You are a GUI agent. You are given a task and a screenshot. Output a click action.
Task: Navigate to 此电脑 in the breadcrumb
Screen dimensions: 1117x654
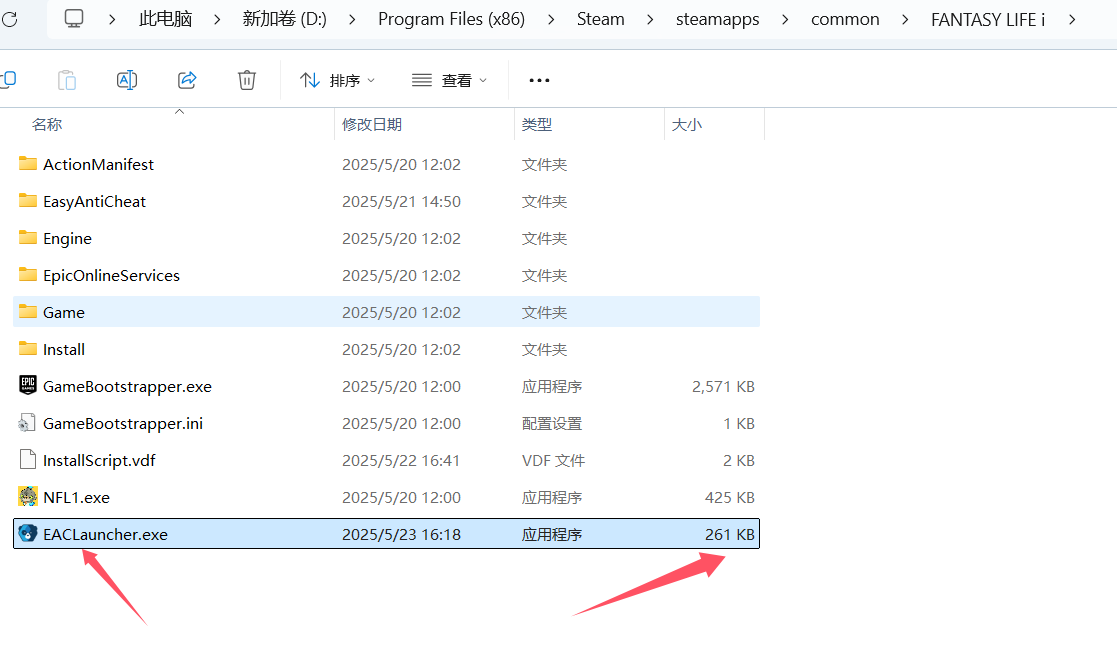click(165, 19)
